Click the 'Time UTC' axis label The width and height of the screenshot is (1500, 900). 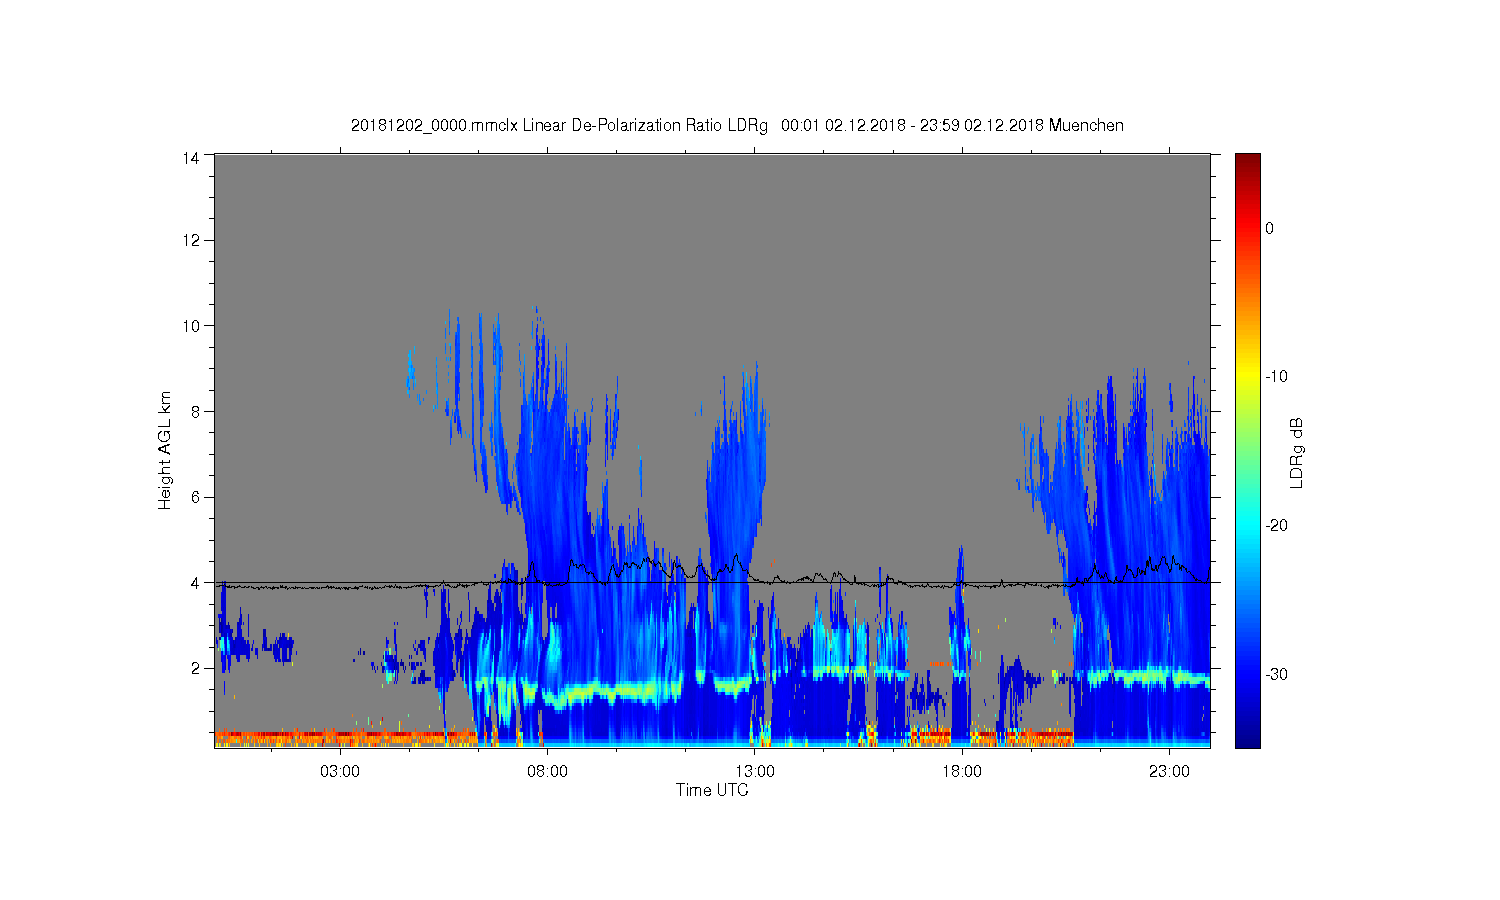point(712,790)
